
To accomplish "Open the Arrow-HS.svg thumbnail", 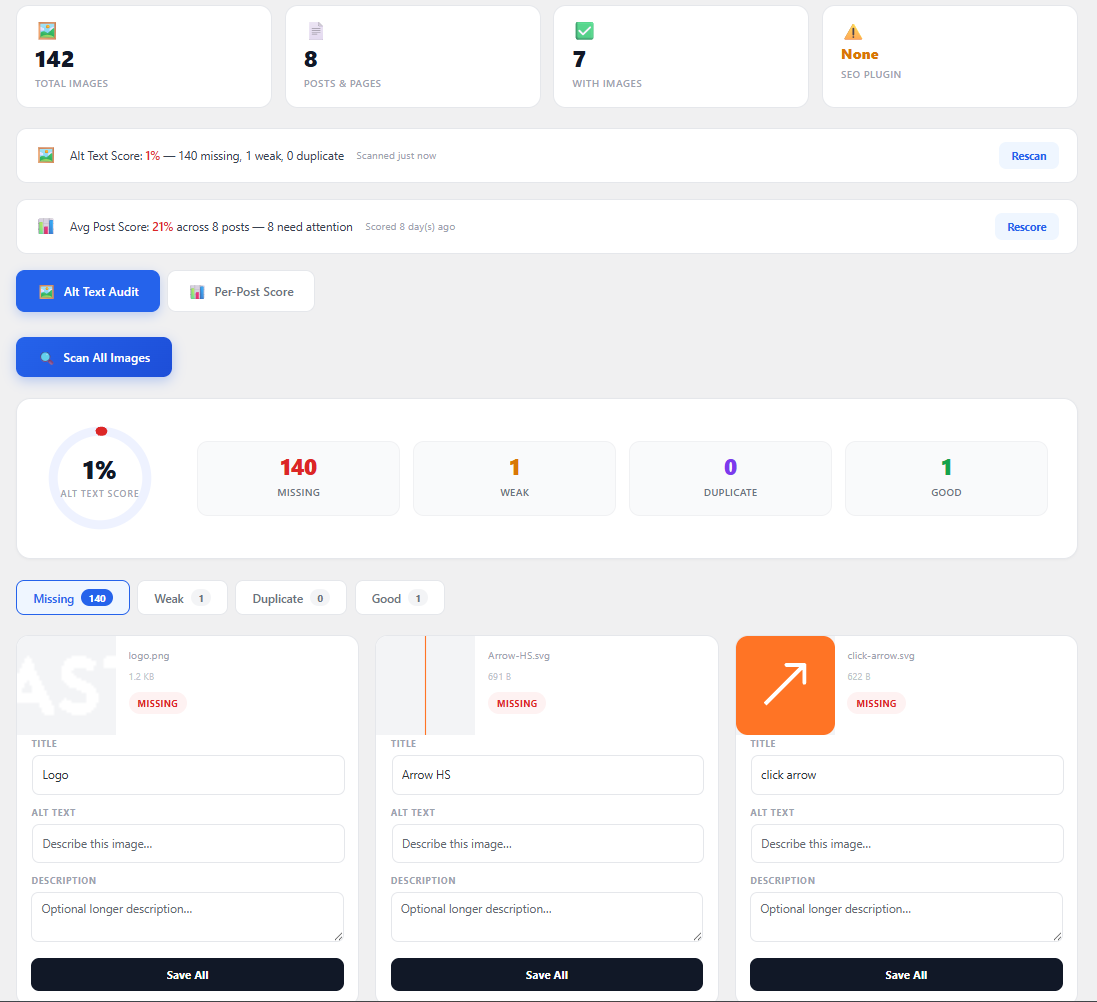I will click(x=425, y=686).
